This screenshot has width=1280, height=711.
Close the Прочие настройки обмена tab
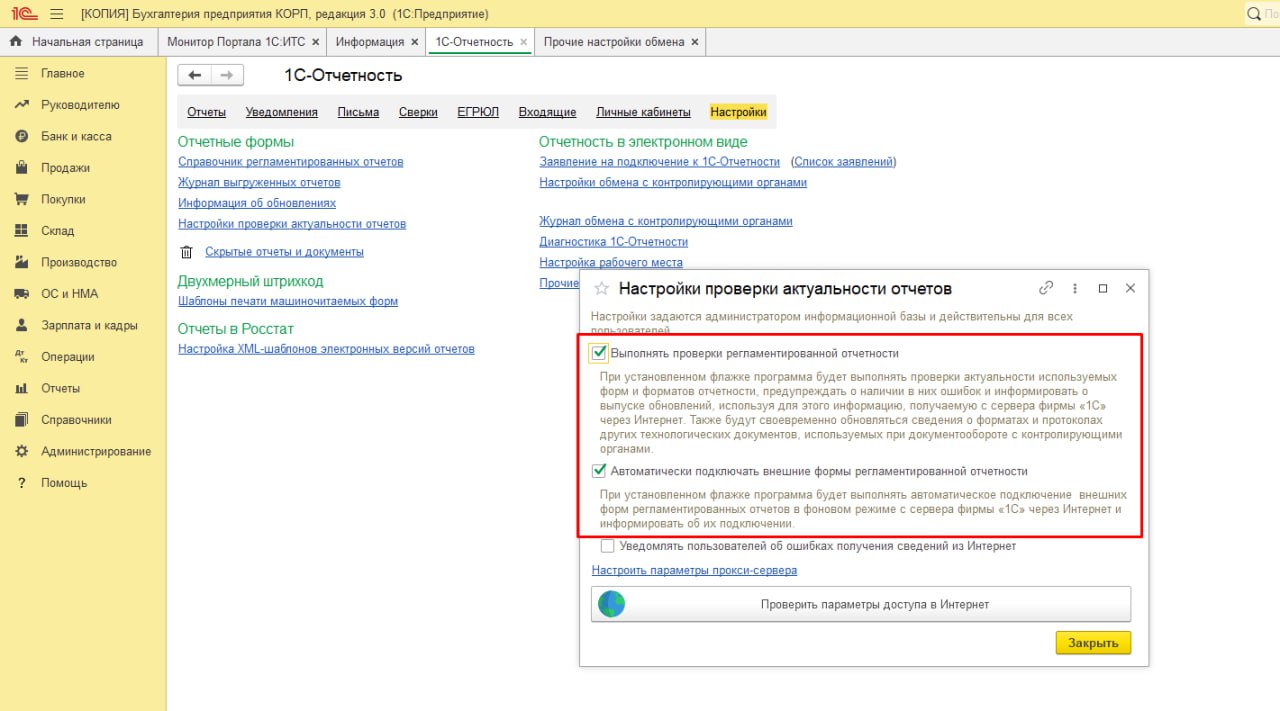point(695,42)
